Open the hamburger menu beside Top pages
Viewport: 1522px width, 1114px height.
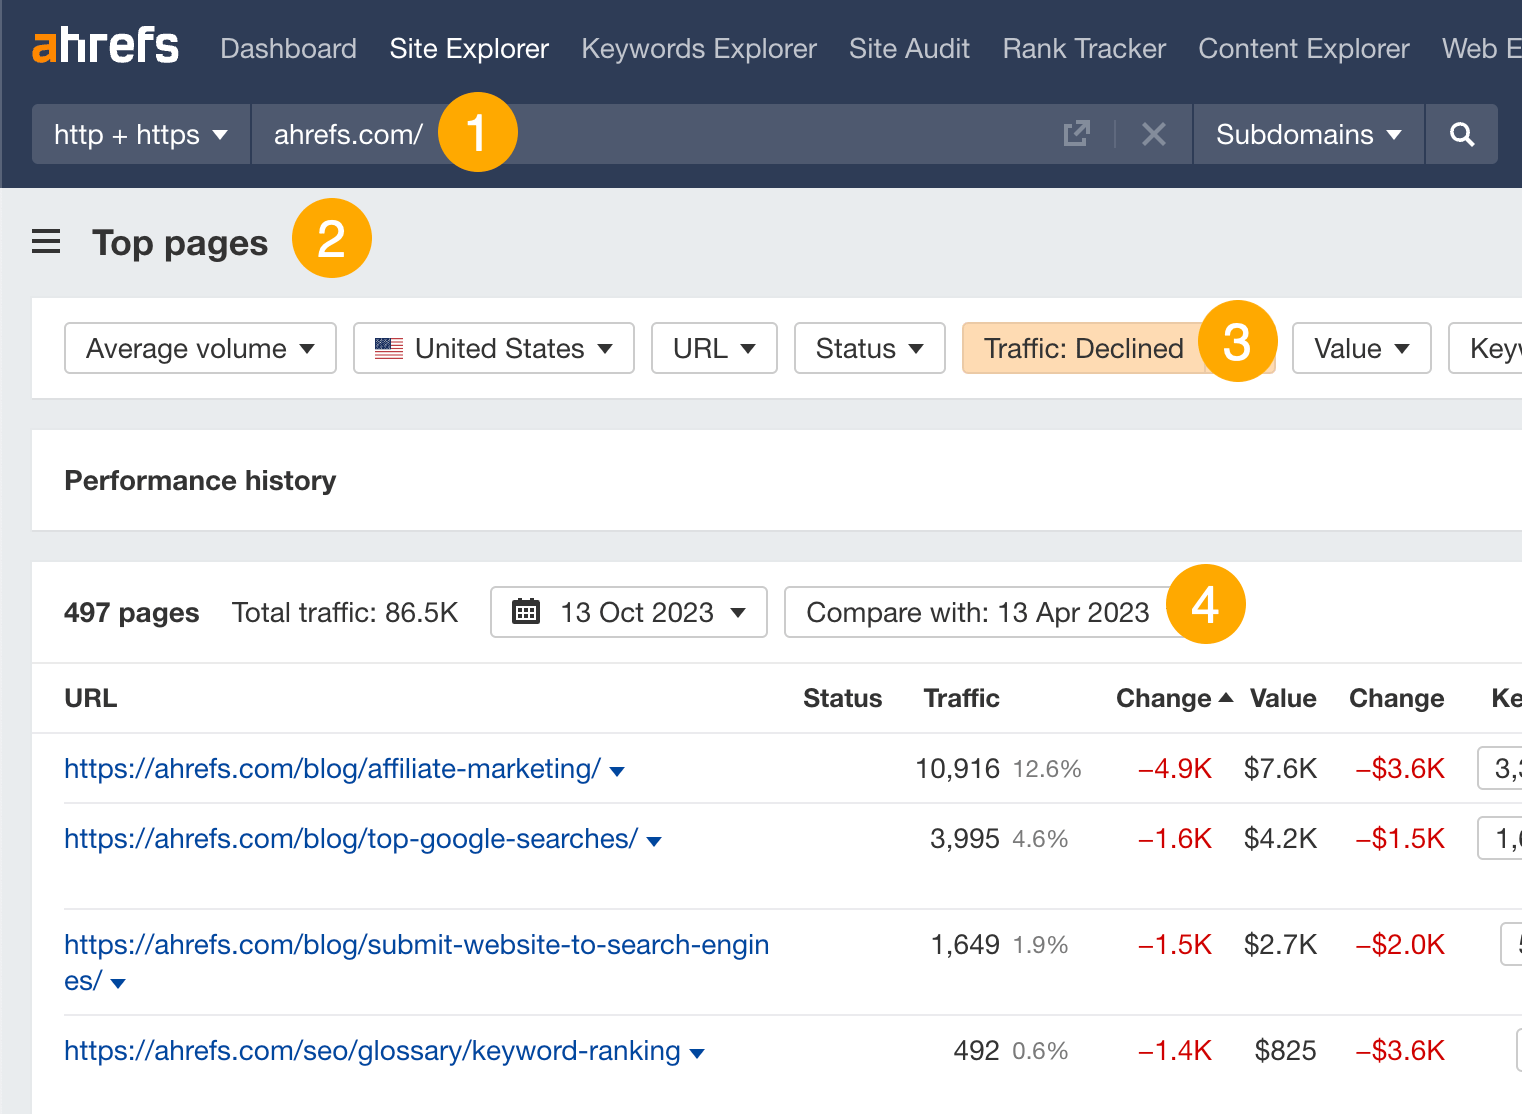click(x=46, y=240)
